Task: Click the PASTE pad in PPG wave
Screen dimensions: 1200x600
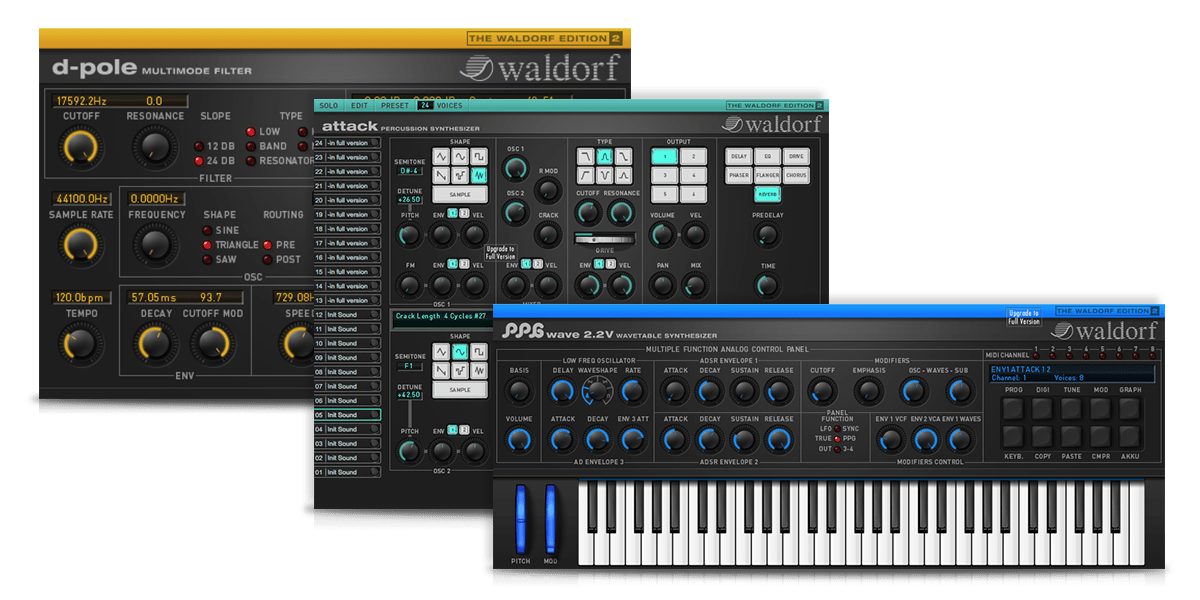Action: pos(1072,437)
